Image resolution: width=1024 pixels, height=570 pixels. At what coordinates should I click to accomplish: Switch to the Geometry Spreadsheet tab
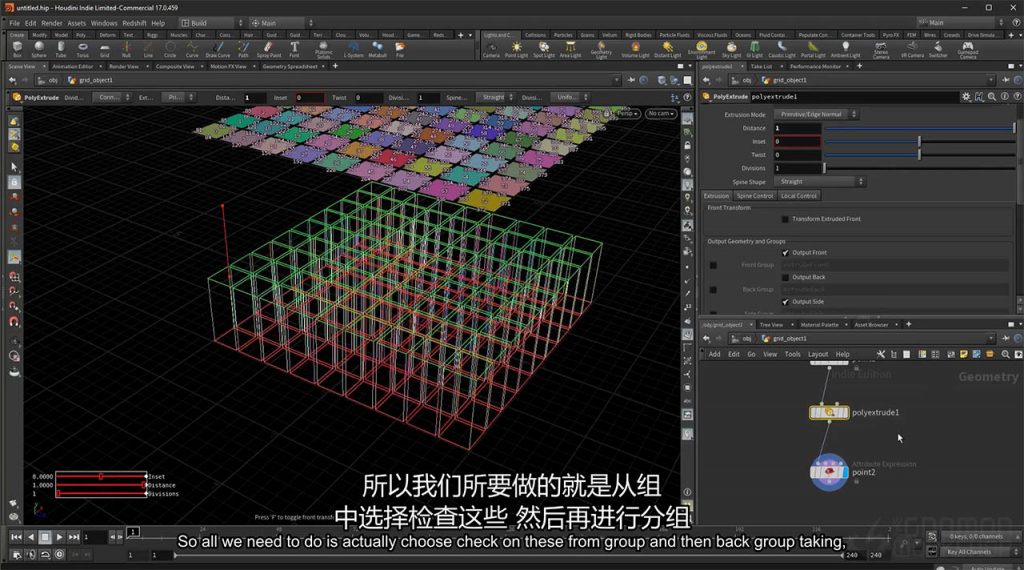click(290, 66)
